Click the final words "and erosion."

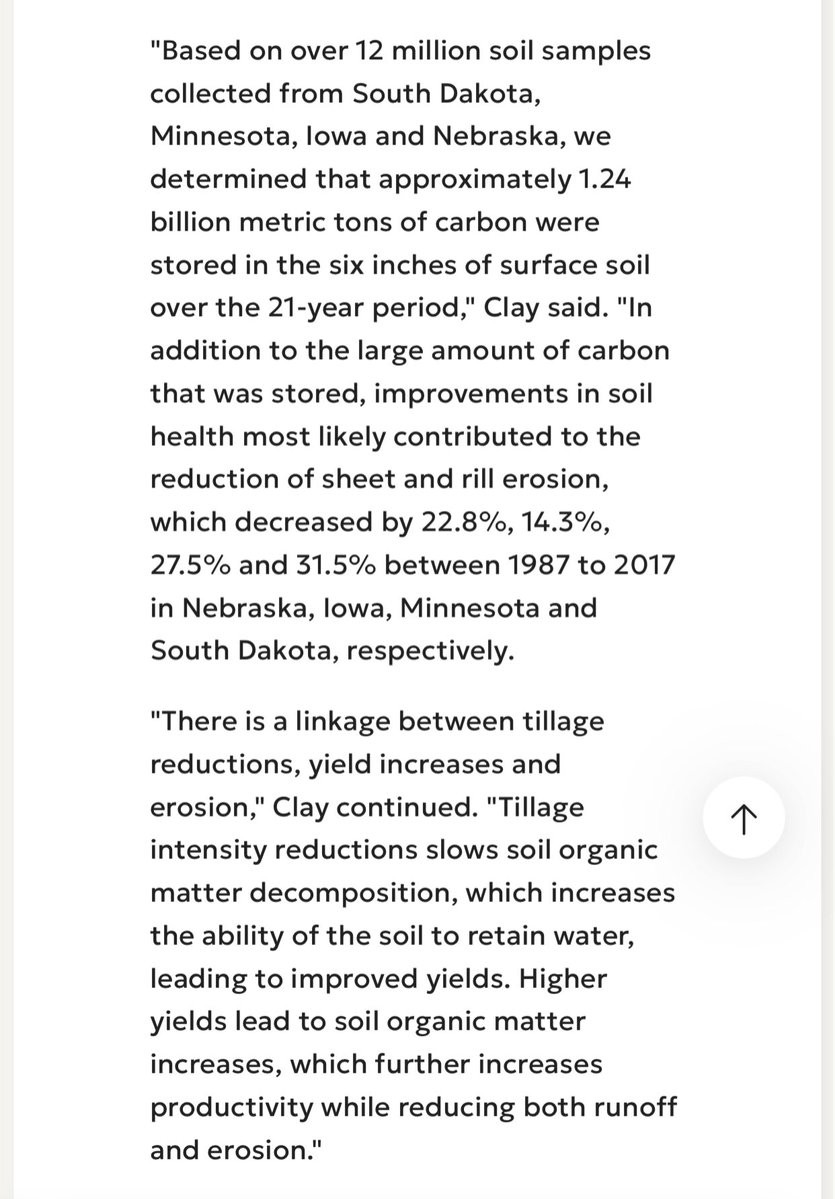click(x=236, y=1149)
